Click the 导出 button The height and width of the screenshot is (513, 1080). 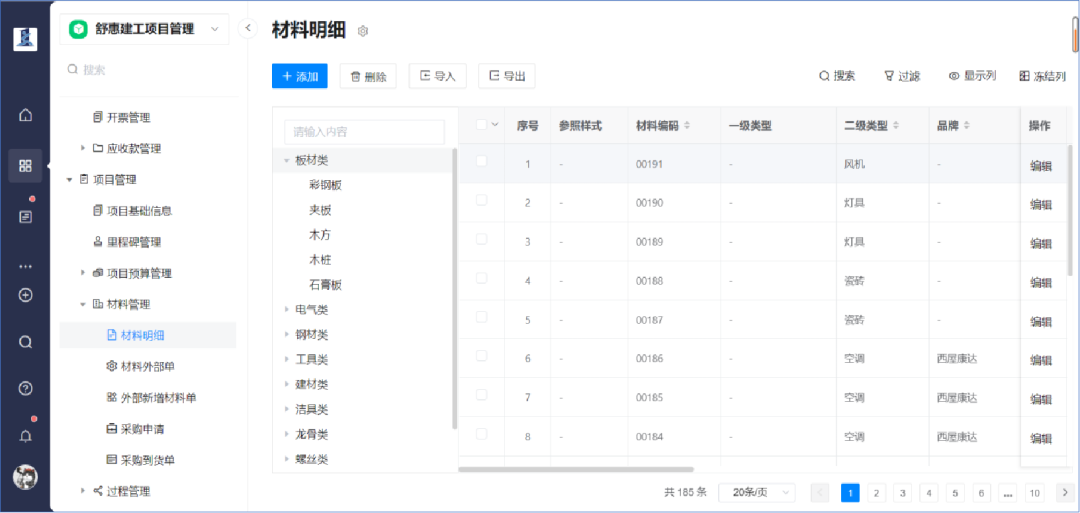pyautogui.click(x=507, y=76)
